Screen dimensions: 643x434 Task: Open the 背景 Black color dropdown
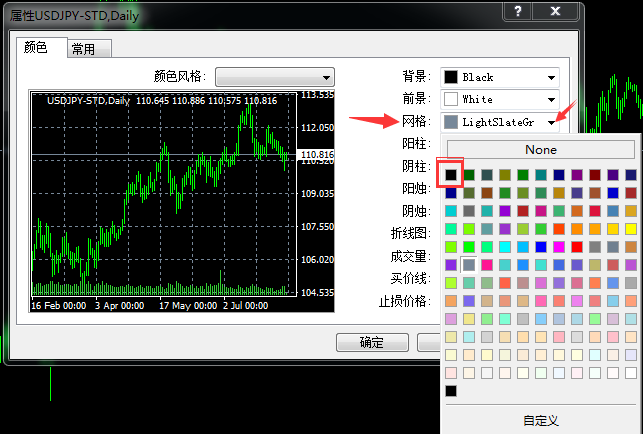point(550,77)
